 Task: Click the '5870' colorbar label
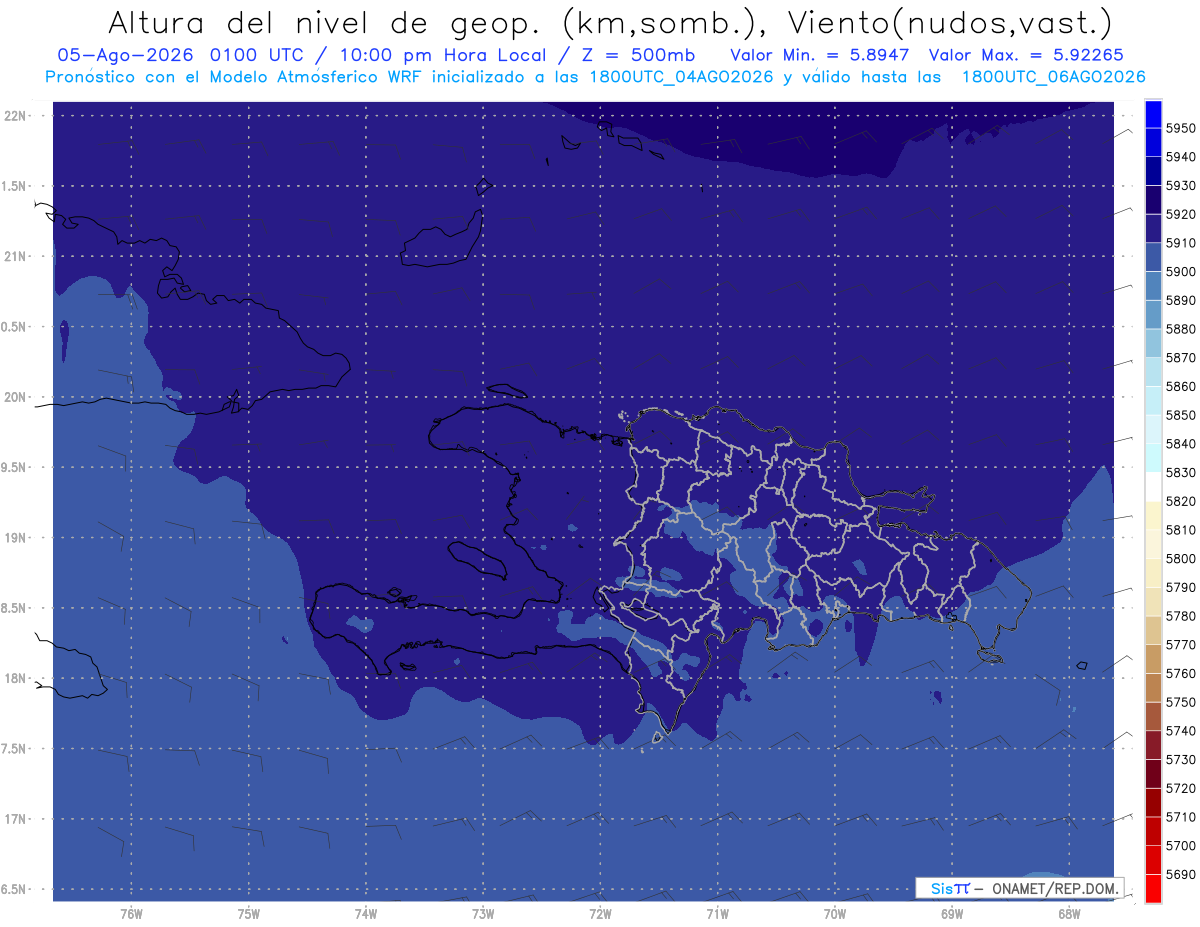(x=1180, y=358)
